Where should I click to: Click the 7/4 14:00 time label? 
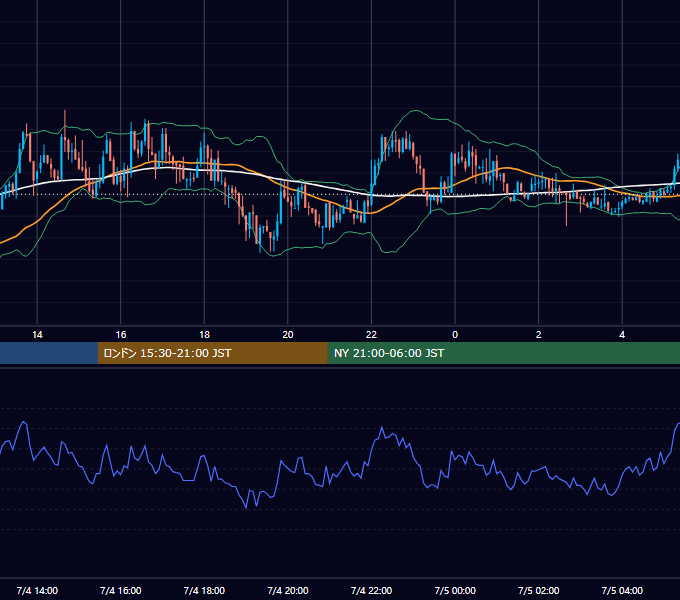pyautogui.click(x=37, y=590)
